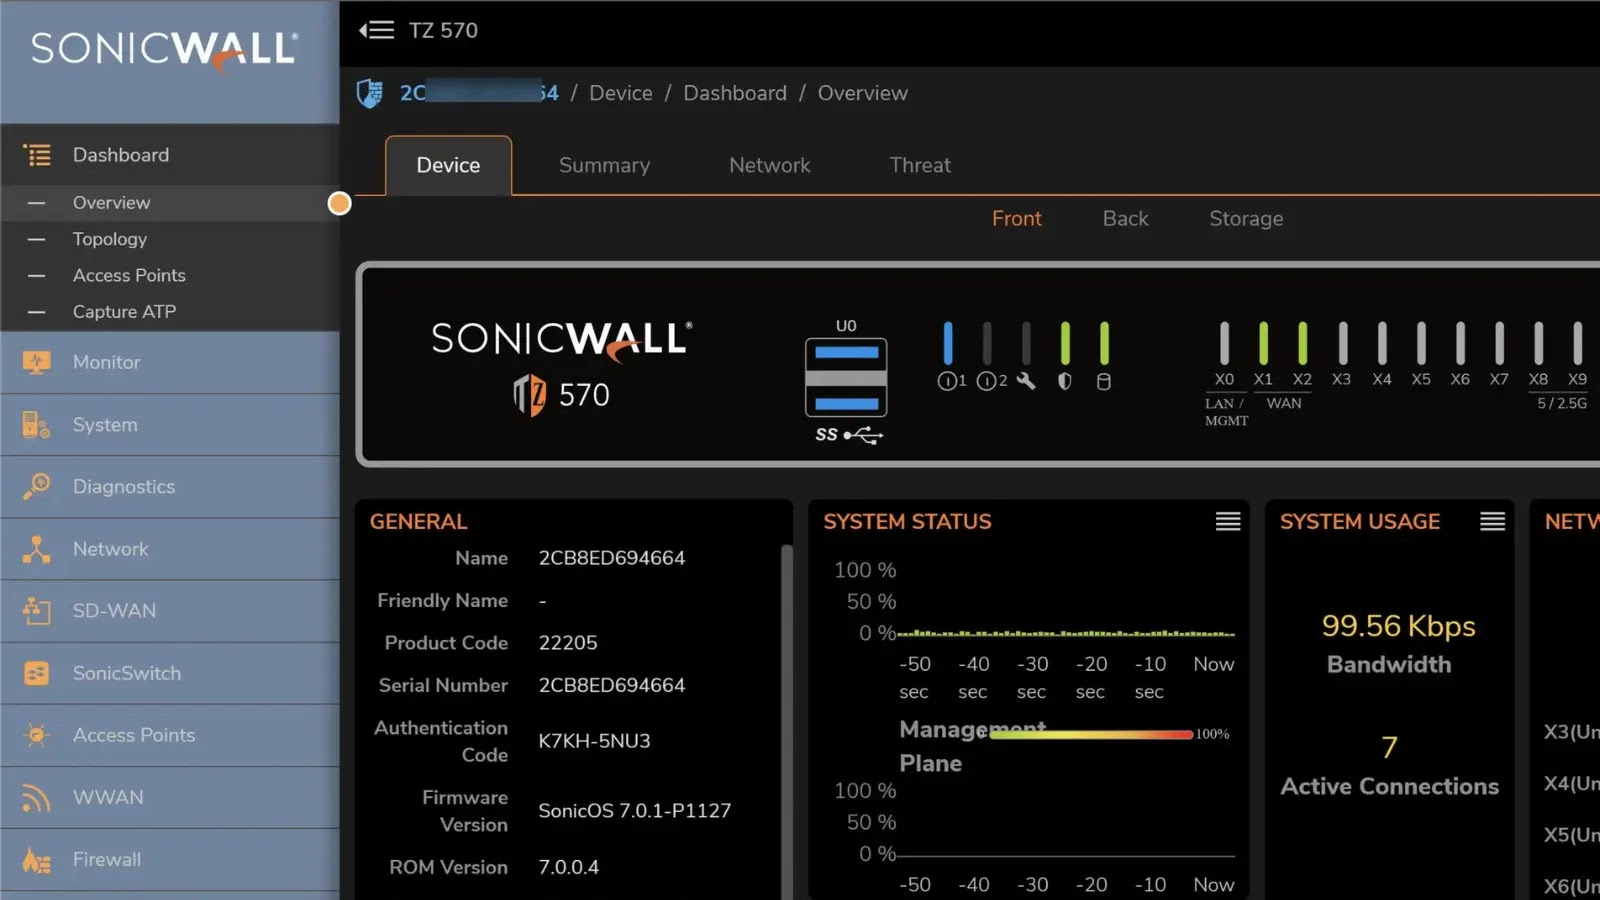This screenshot has width=1600, height=900.
Task: Click the ROM Version value 7.0.0.4
Action: click(x=569, y=868)
